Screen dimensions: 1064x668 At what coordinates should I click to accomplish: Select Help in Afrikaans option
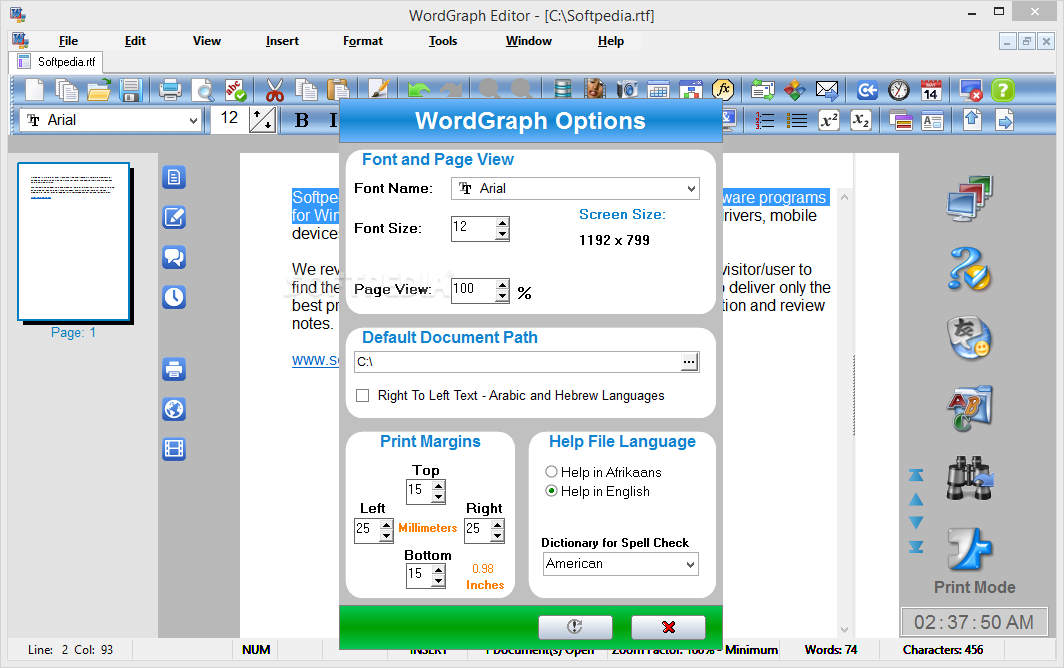[552, 472]
